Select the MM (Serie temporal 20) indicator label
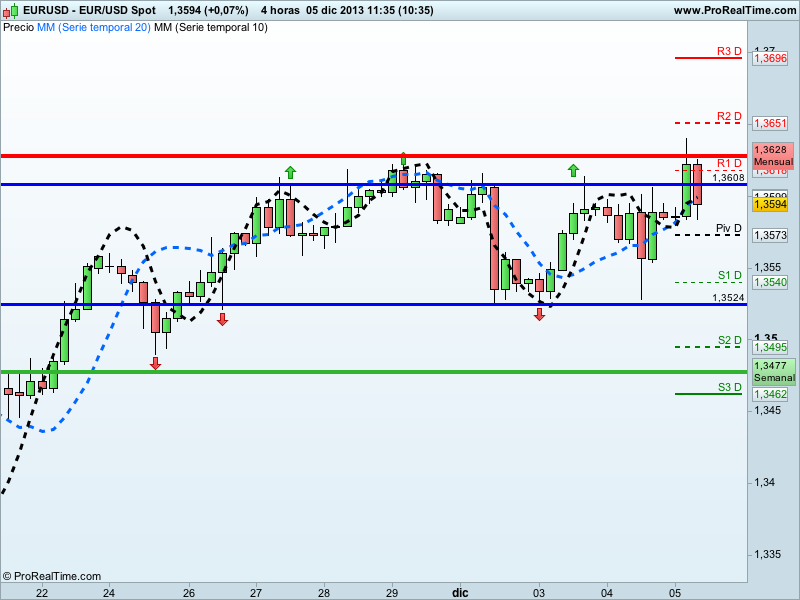Screen dimensions: 800x600 [x=93, y=27]
